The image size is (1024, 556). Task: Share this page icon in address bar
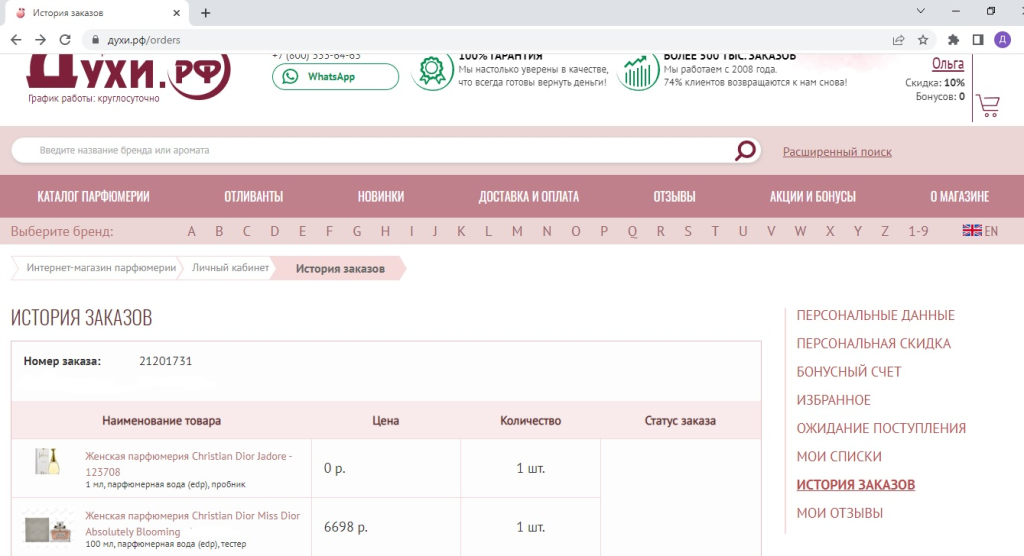pos(899,40)
